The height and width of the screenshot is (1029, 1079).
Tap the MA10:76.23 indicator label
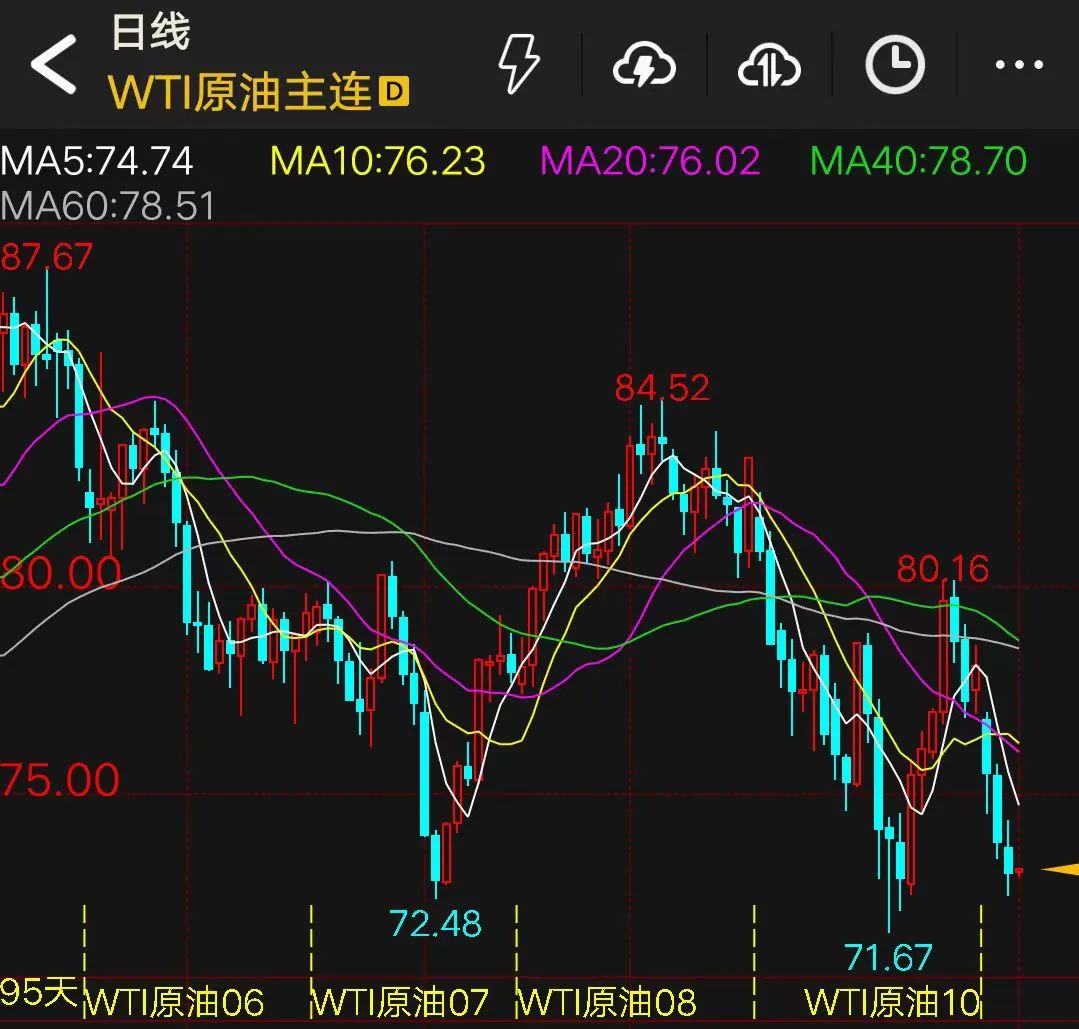[x=378, y=161]
